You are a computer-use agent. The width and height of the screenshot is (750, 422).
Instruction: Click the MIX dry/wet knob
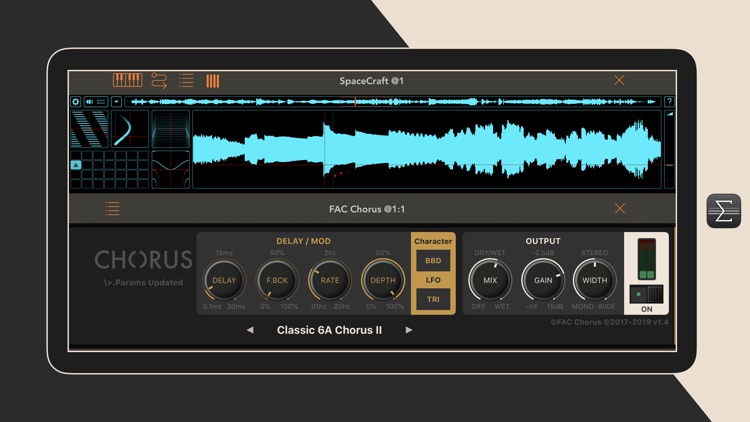pyautogui.click(x=490, y=280)
